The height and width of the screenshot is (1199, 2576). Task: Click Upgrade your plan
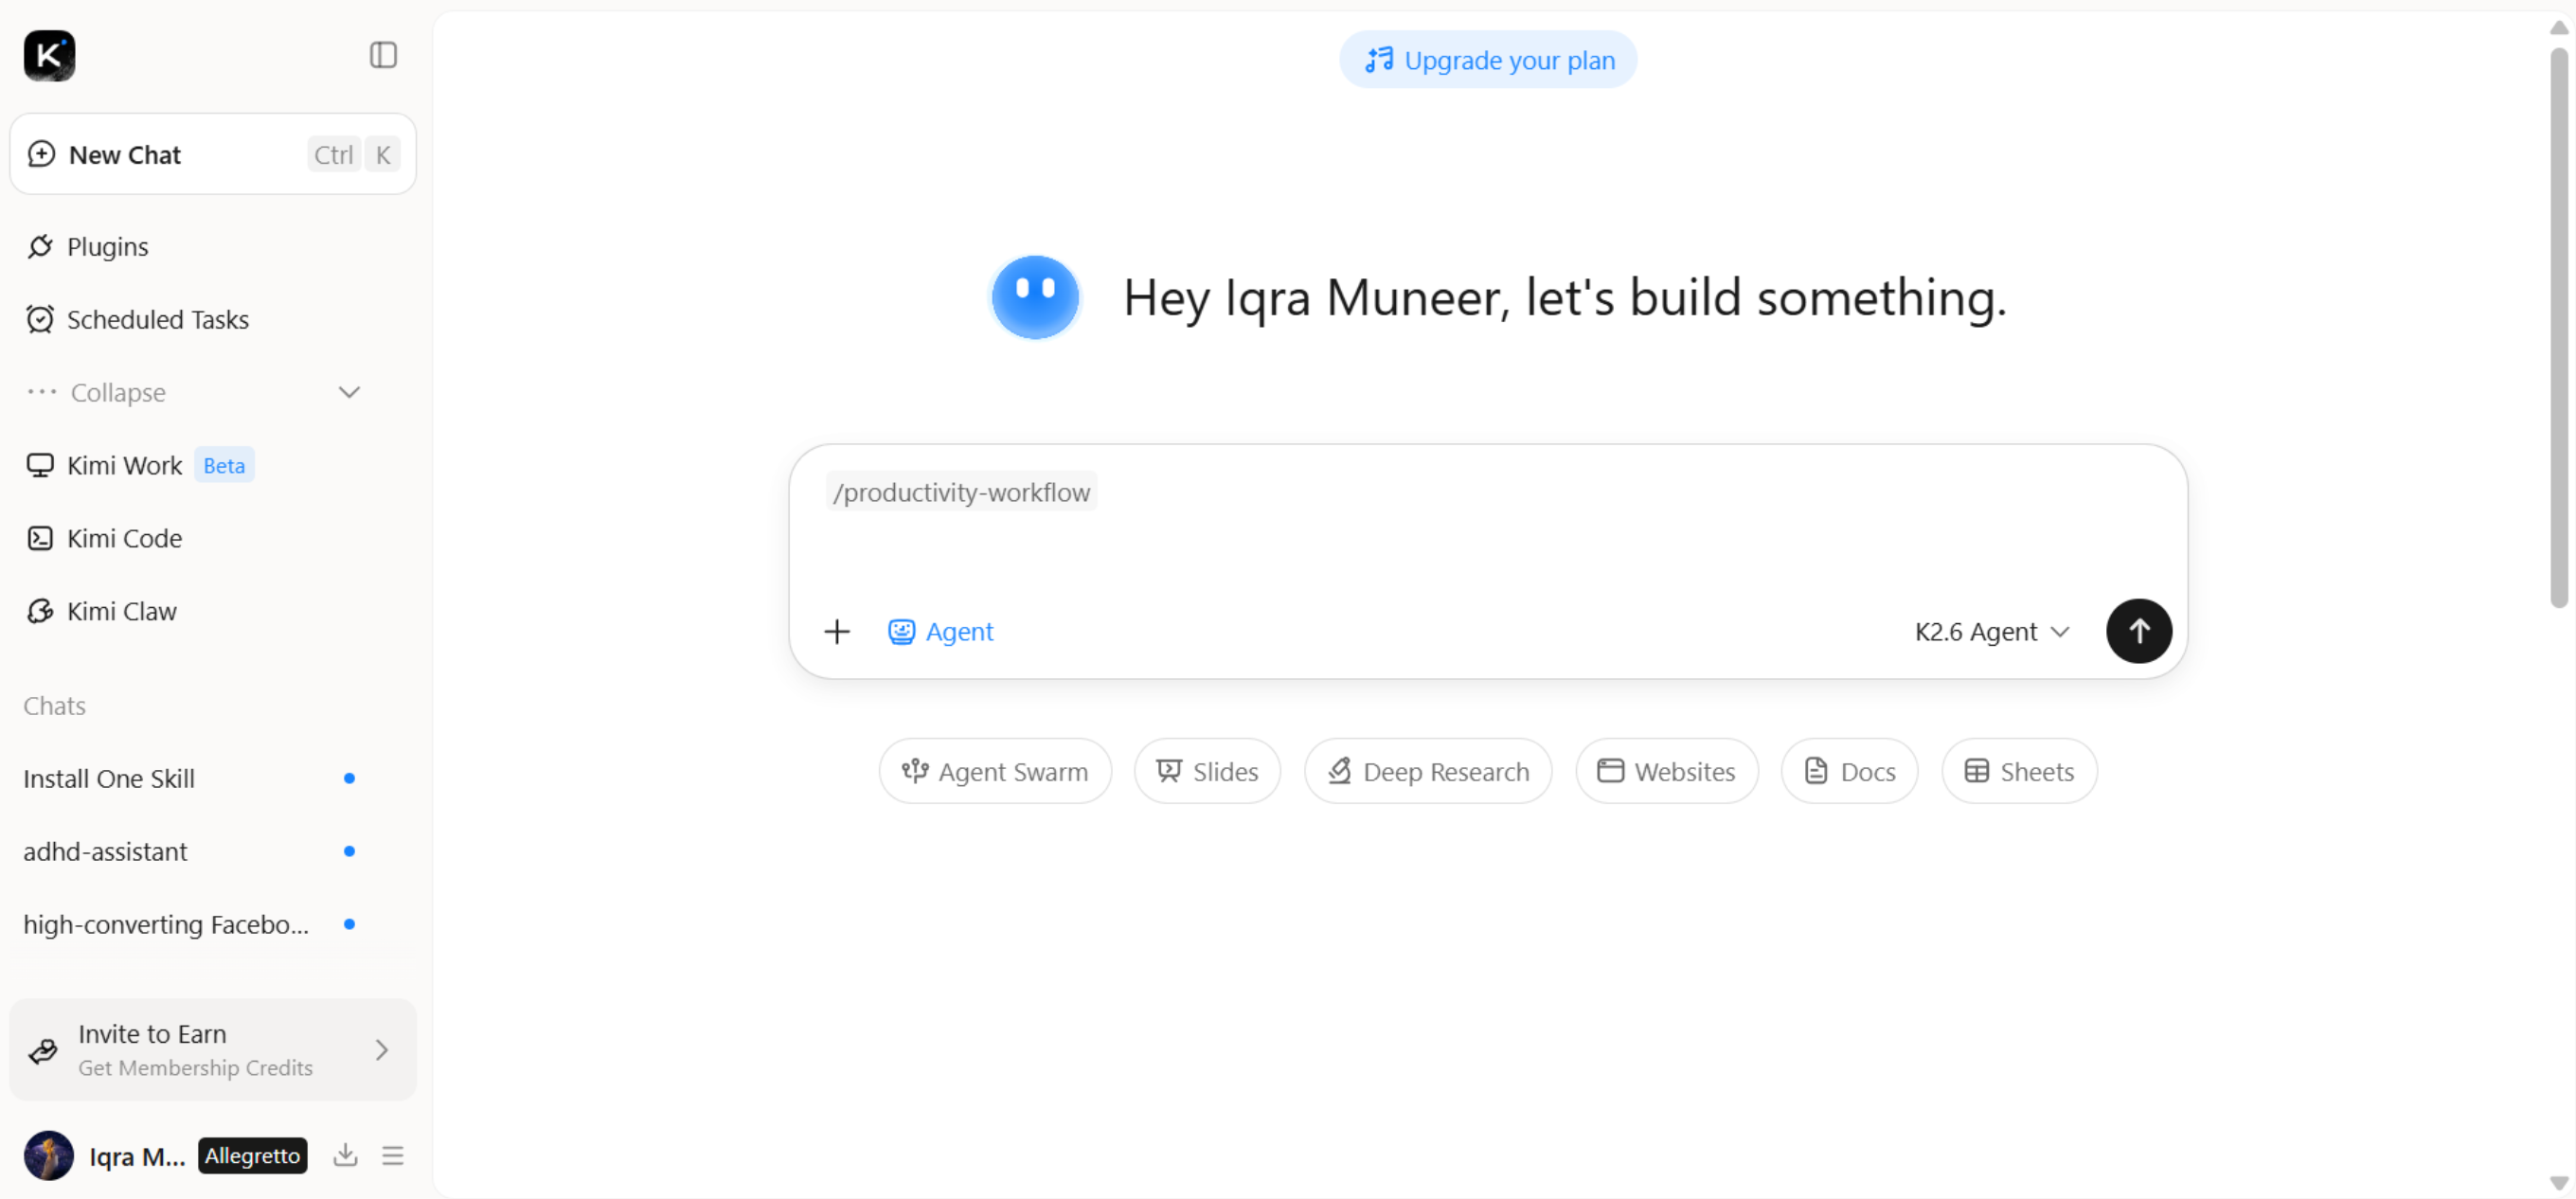pyautogui.click(x=1488, y=60)
